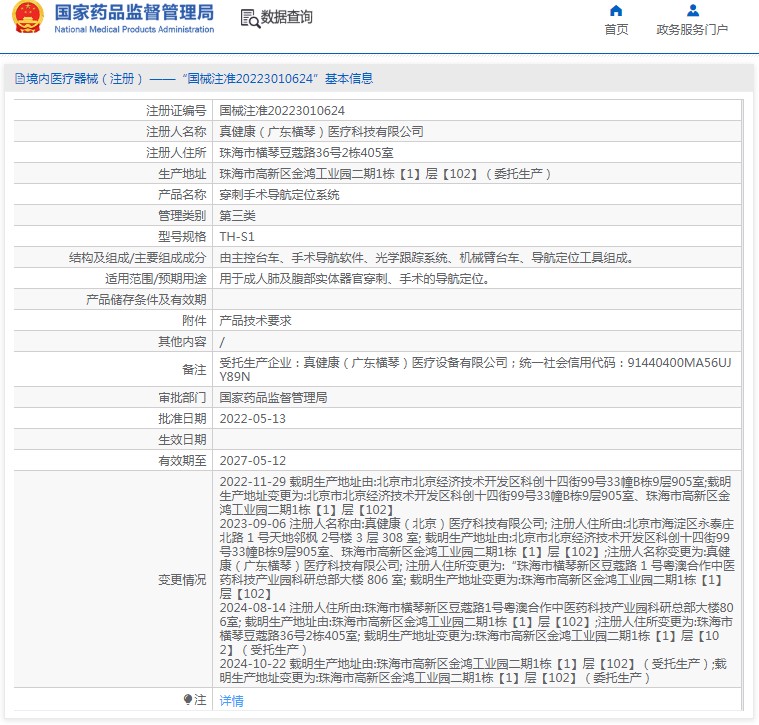
Task: Select product name 穿刺手术导航定位系统
Action: click(x=279, y=195)
